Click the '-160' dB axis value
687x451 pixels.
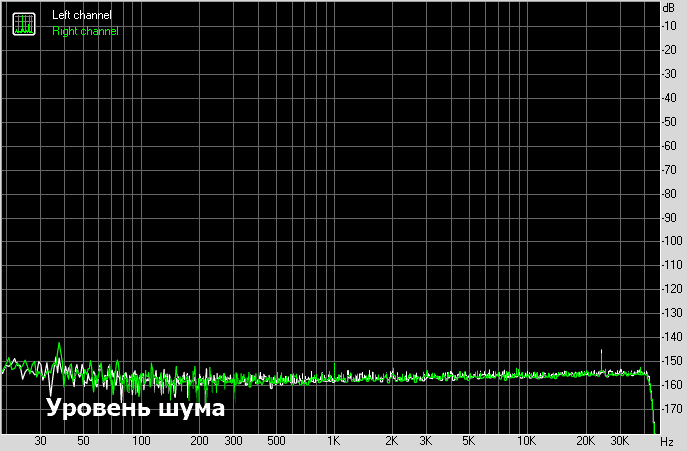[672, 385]
